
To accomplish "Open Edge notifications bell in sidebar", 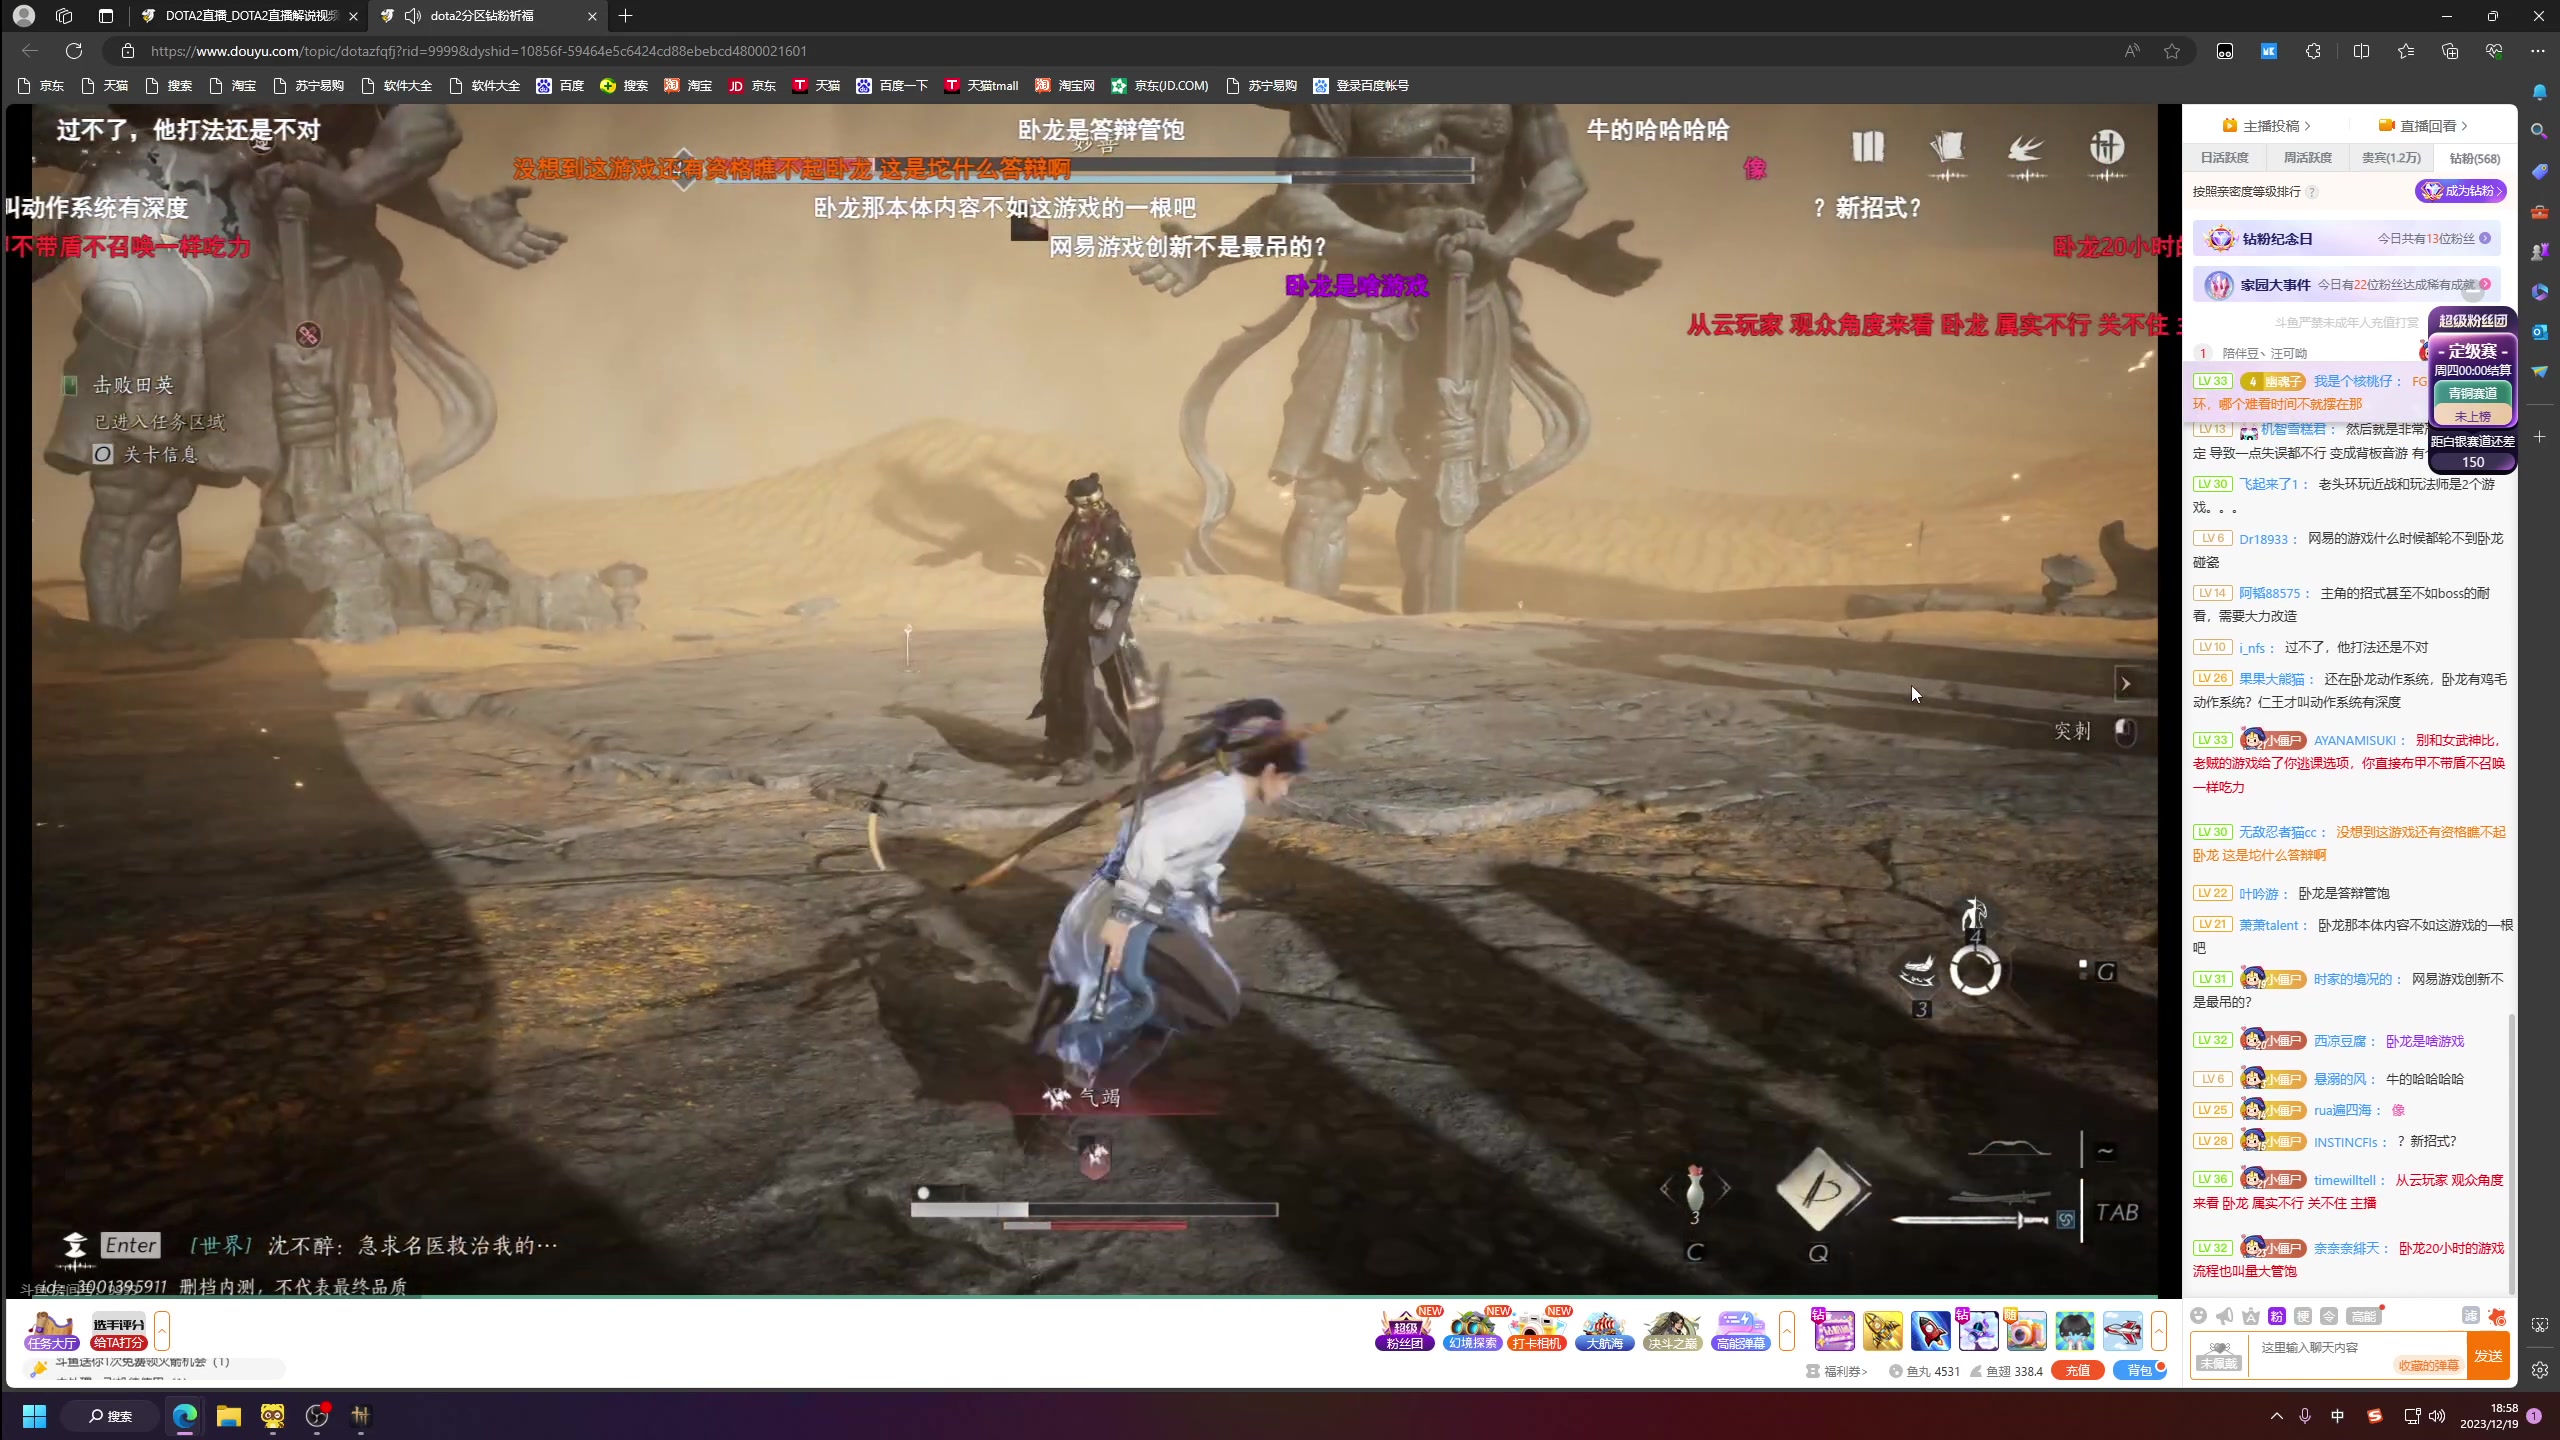I will pyautogui.click(x=2539, y=92).
